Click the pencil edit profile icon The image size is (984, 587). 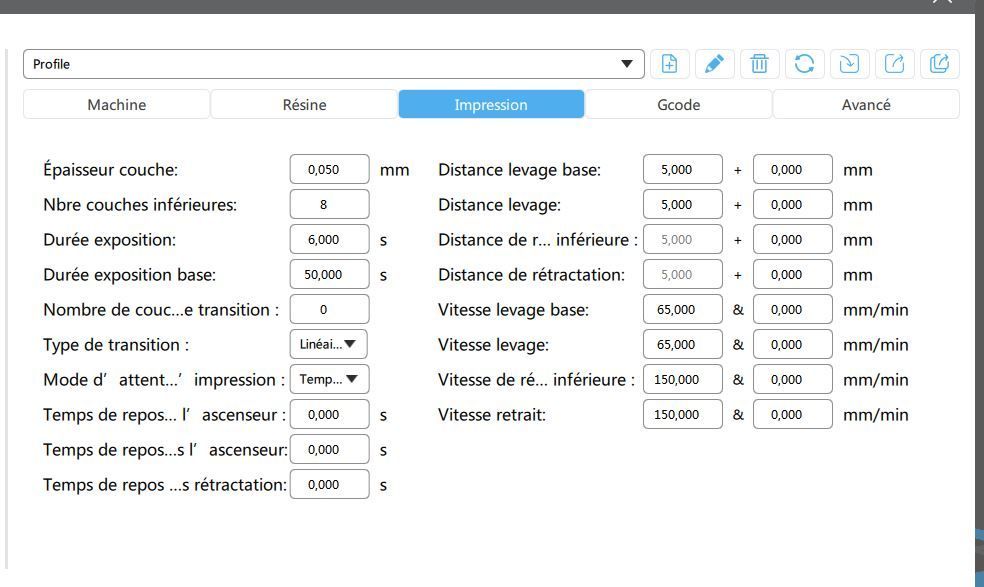pos(714,64)
